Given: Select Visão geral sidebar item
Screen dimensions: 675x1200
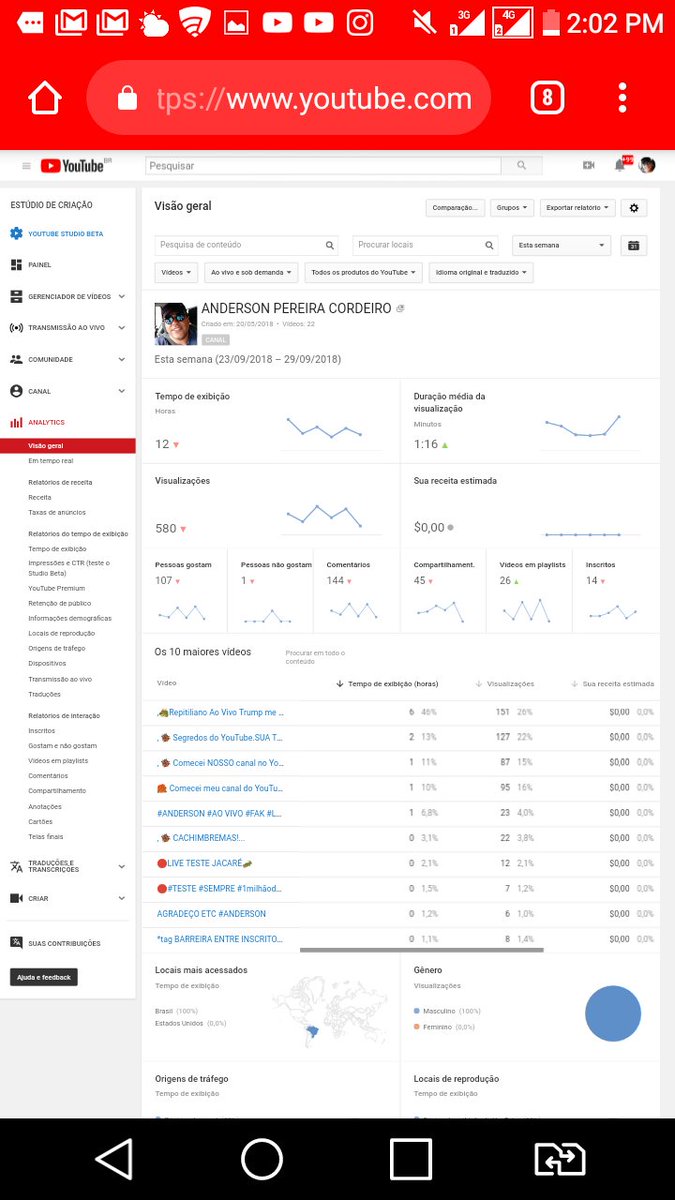Looking at the screenshot, I should tap(67, 446).
